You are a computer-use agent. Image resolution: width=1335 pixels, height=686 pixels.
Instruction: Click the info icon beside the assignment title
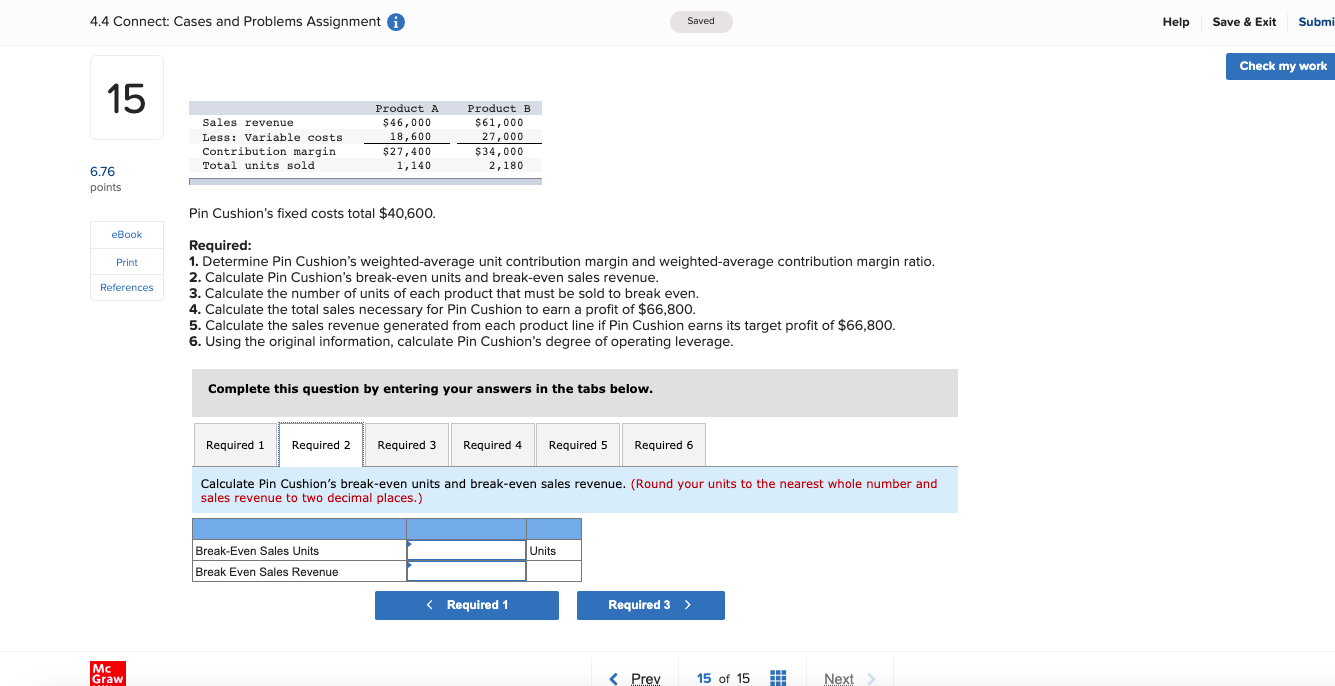[395, 20]
